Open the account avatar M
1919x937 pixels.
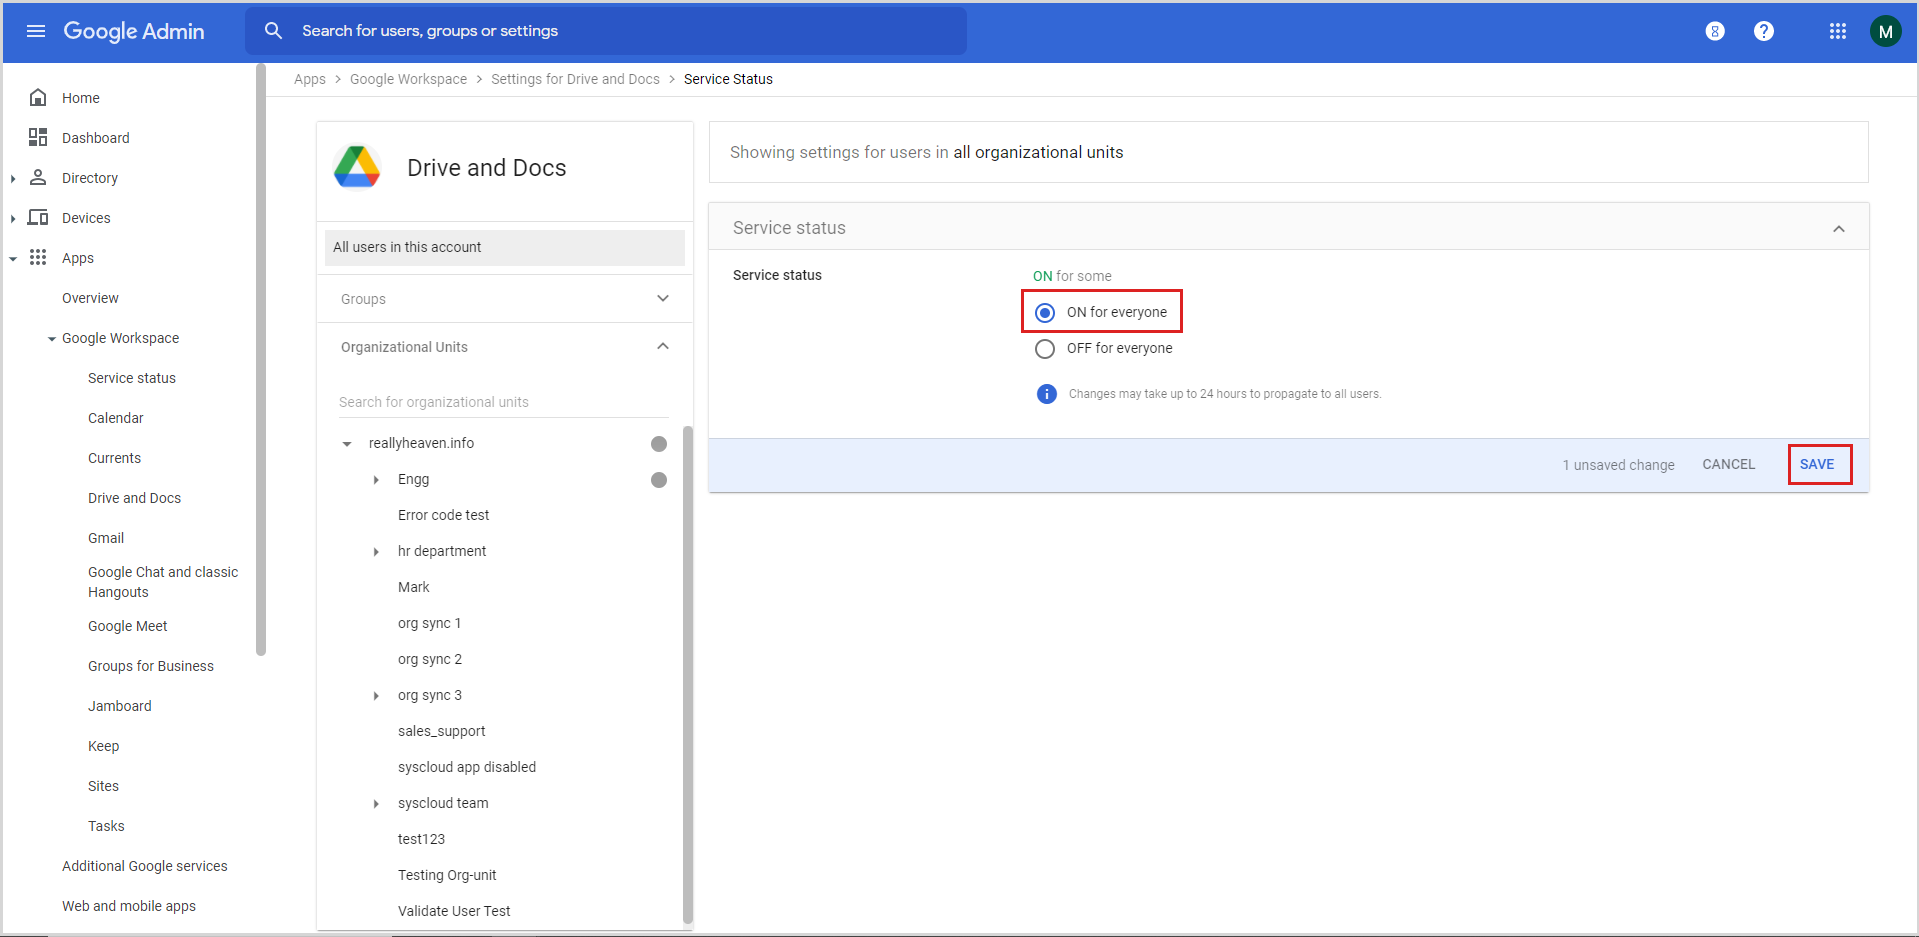pos(1886,31)
